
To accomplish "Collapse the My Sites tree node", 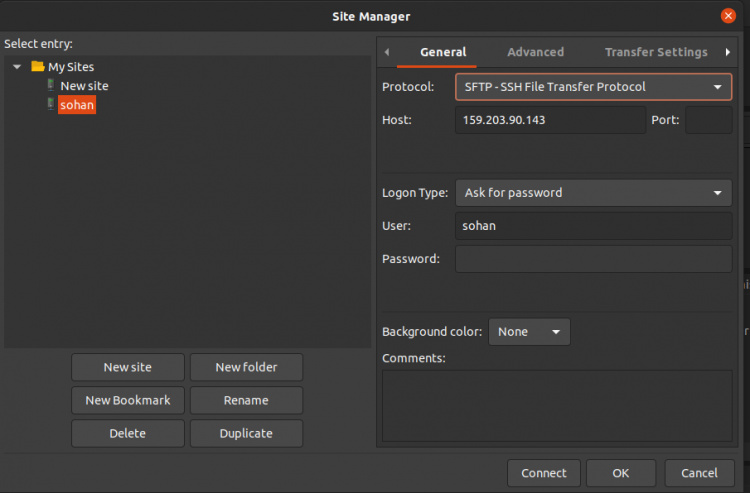I will pos(17,67).
